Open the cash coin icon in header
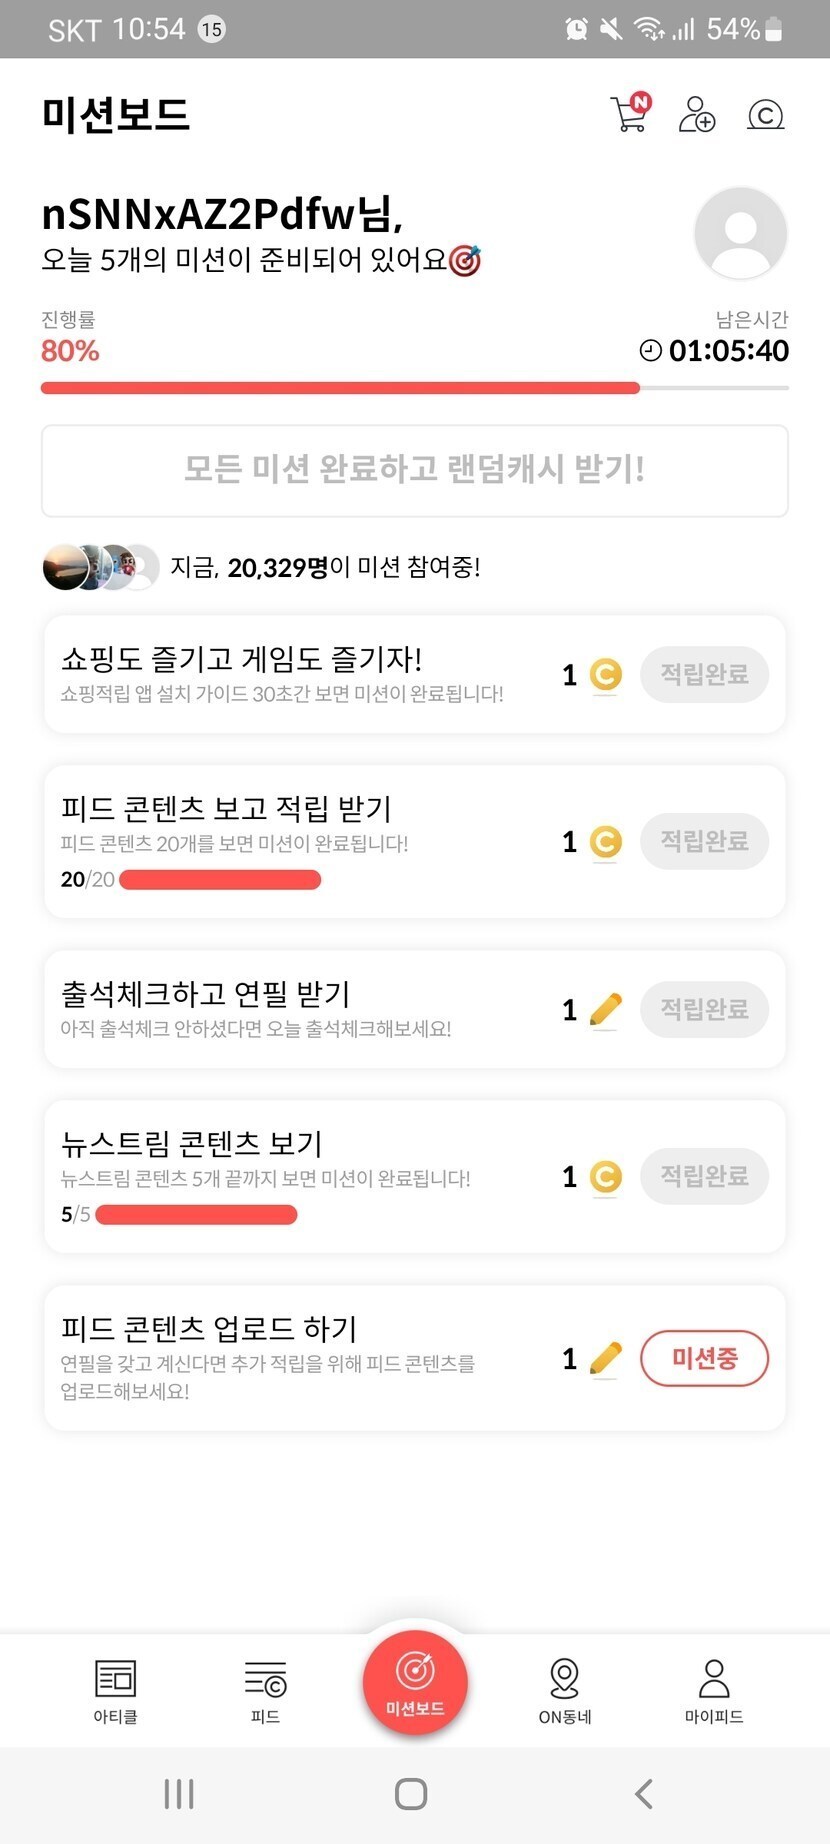Screen dimensions: 830x1844 click(x=765, y=115)
